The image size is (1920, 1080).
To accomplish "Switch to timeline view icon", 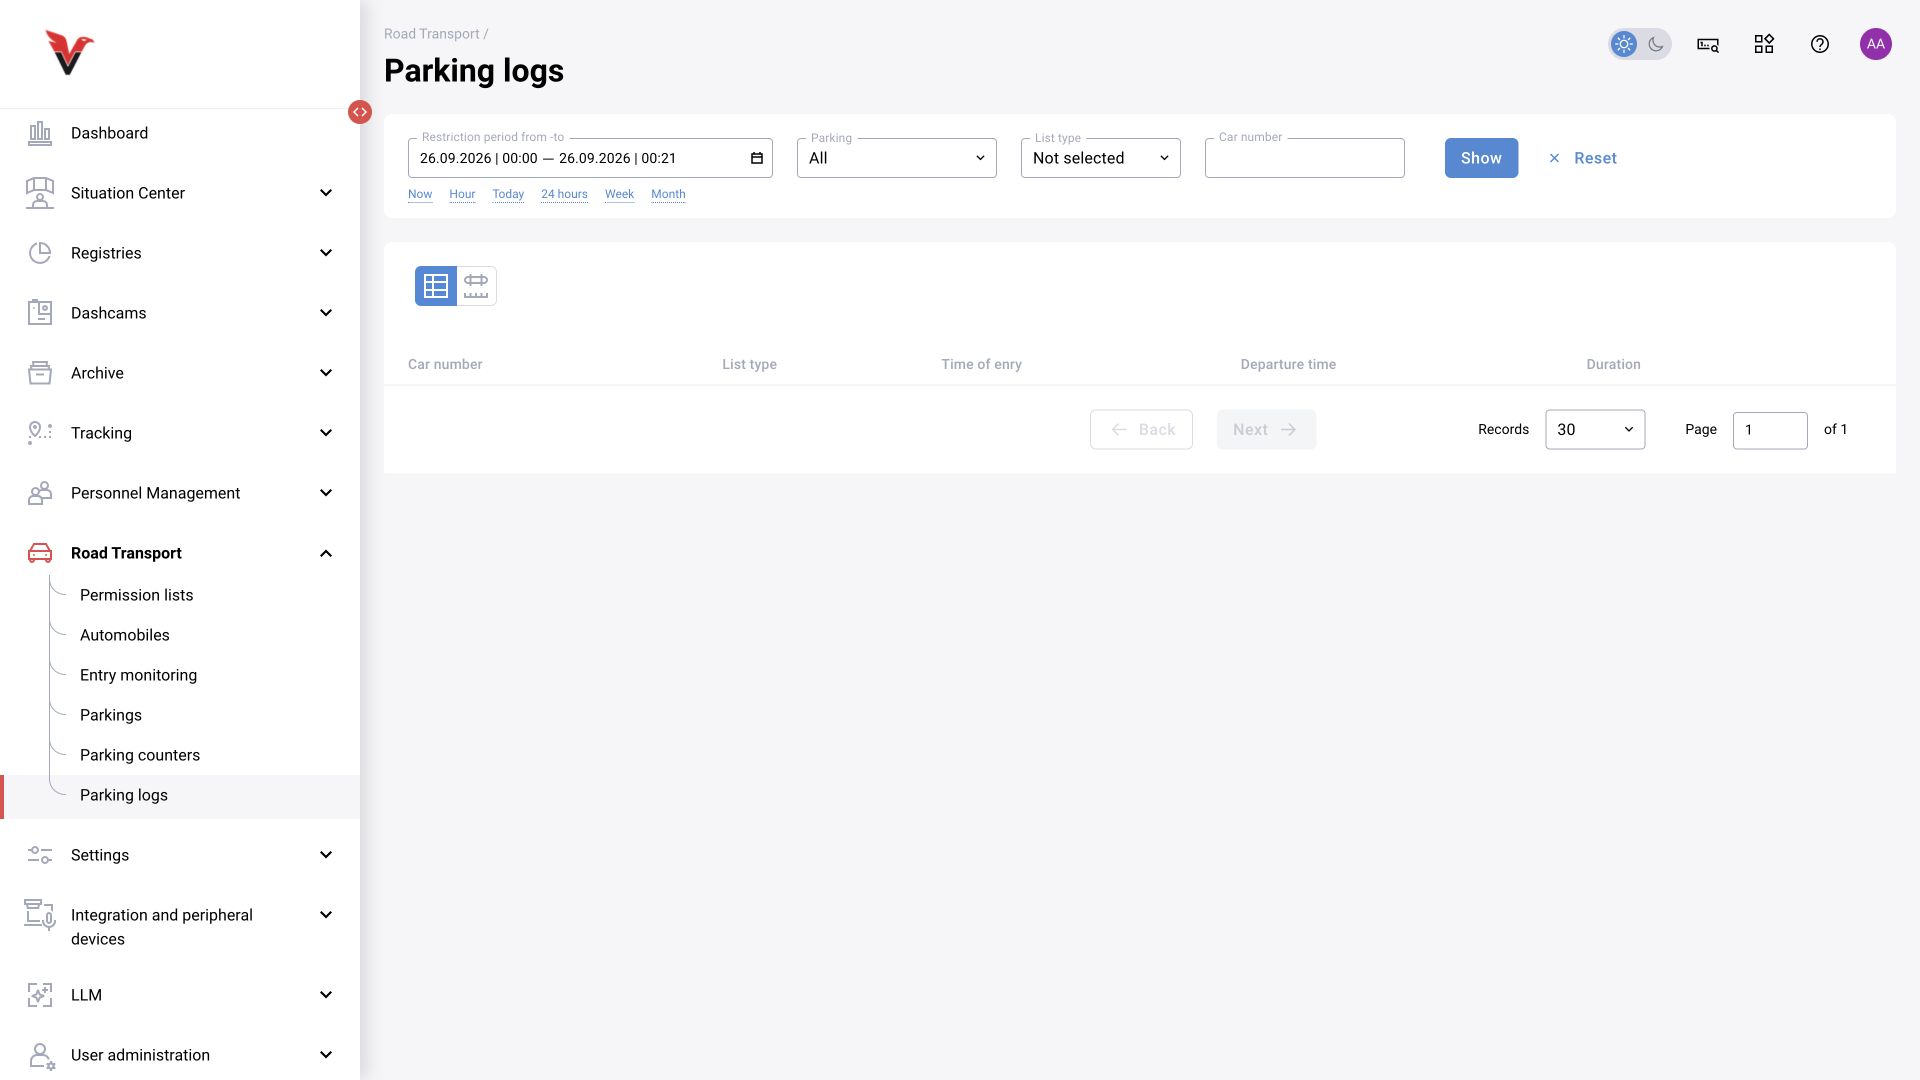I will [476, 286].
